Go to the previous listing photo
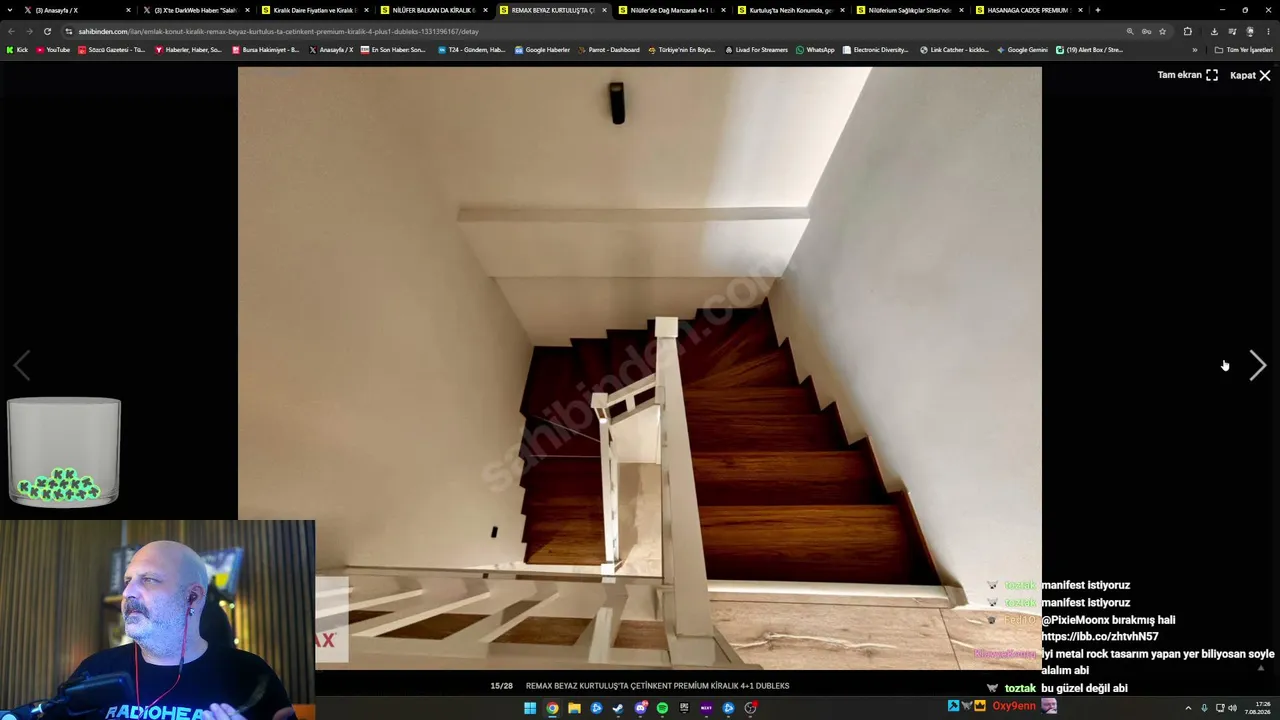Image resolution: width=1280 pixels, height=720 pixels. (x=22, y=366)
